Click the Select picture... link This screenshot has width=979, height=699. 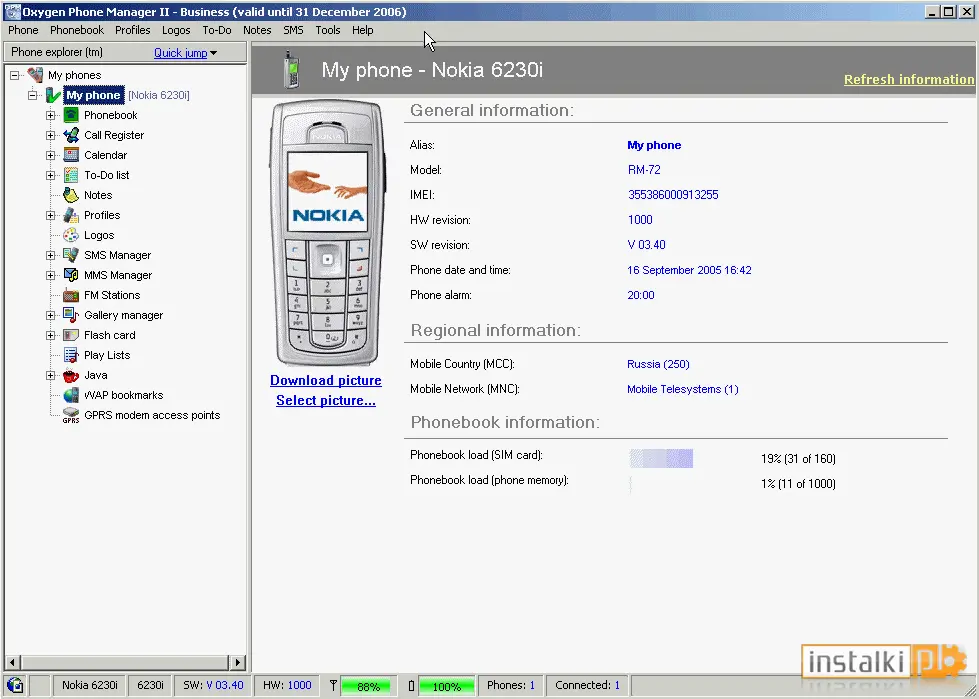pos(326,400)
